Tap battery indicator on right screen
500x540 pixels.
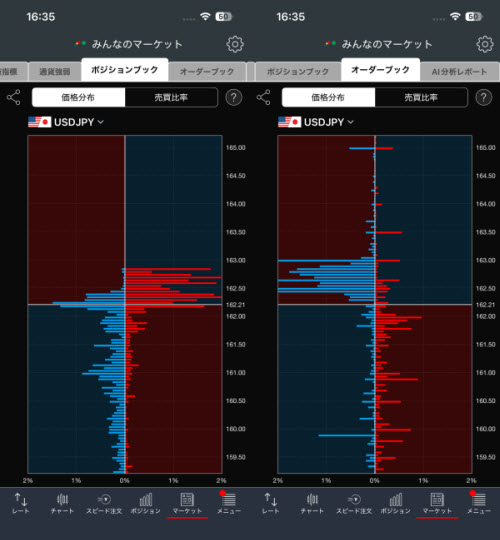[x=474, y=17]
